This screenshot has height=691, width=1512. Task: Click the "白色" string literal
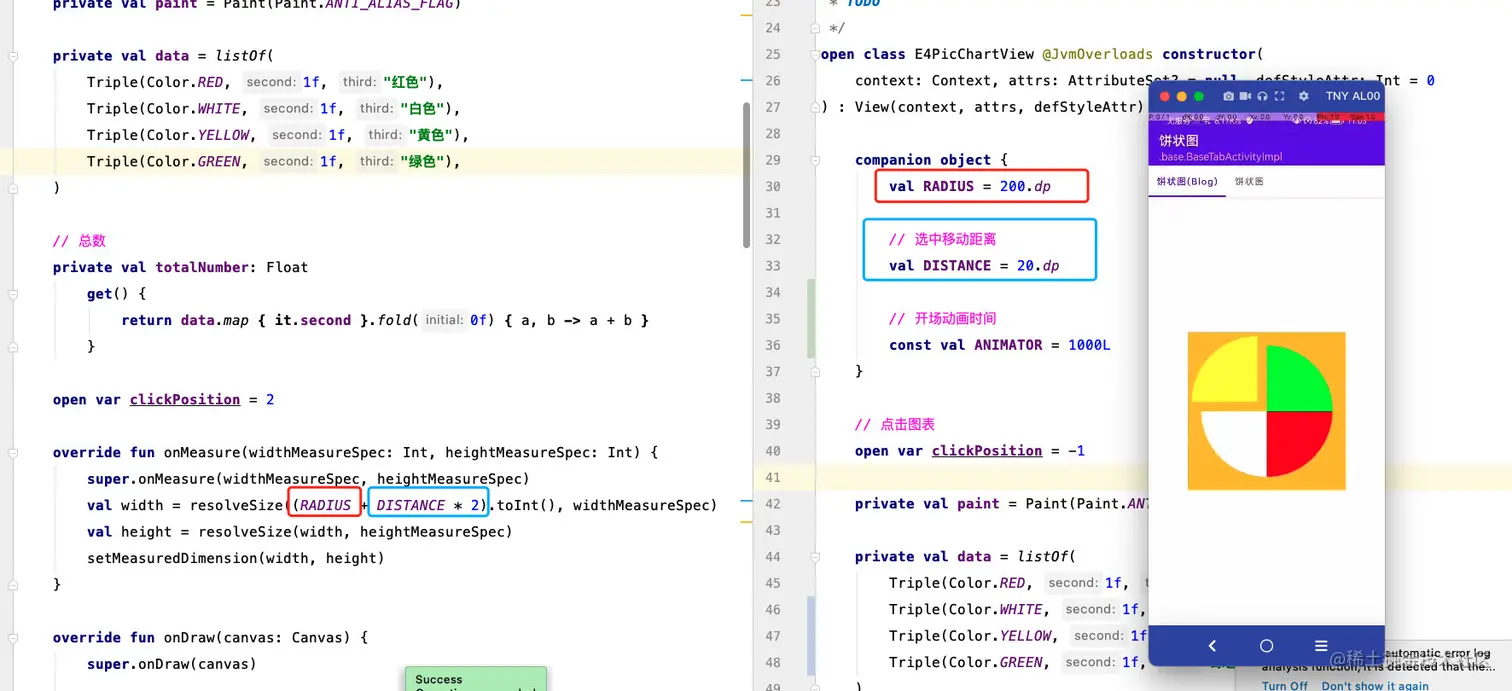[x=424, y=109]
